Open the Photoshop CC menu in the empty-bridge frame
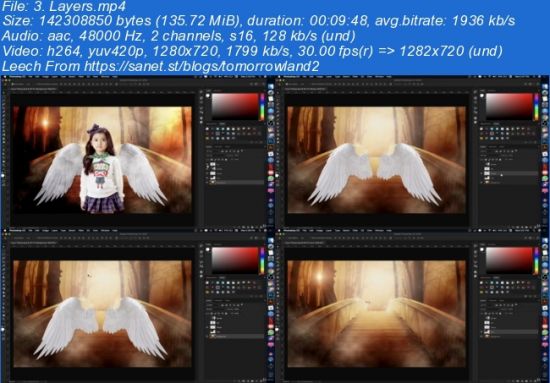The image size is (550, 383). click(291, 230)
